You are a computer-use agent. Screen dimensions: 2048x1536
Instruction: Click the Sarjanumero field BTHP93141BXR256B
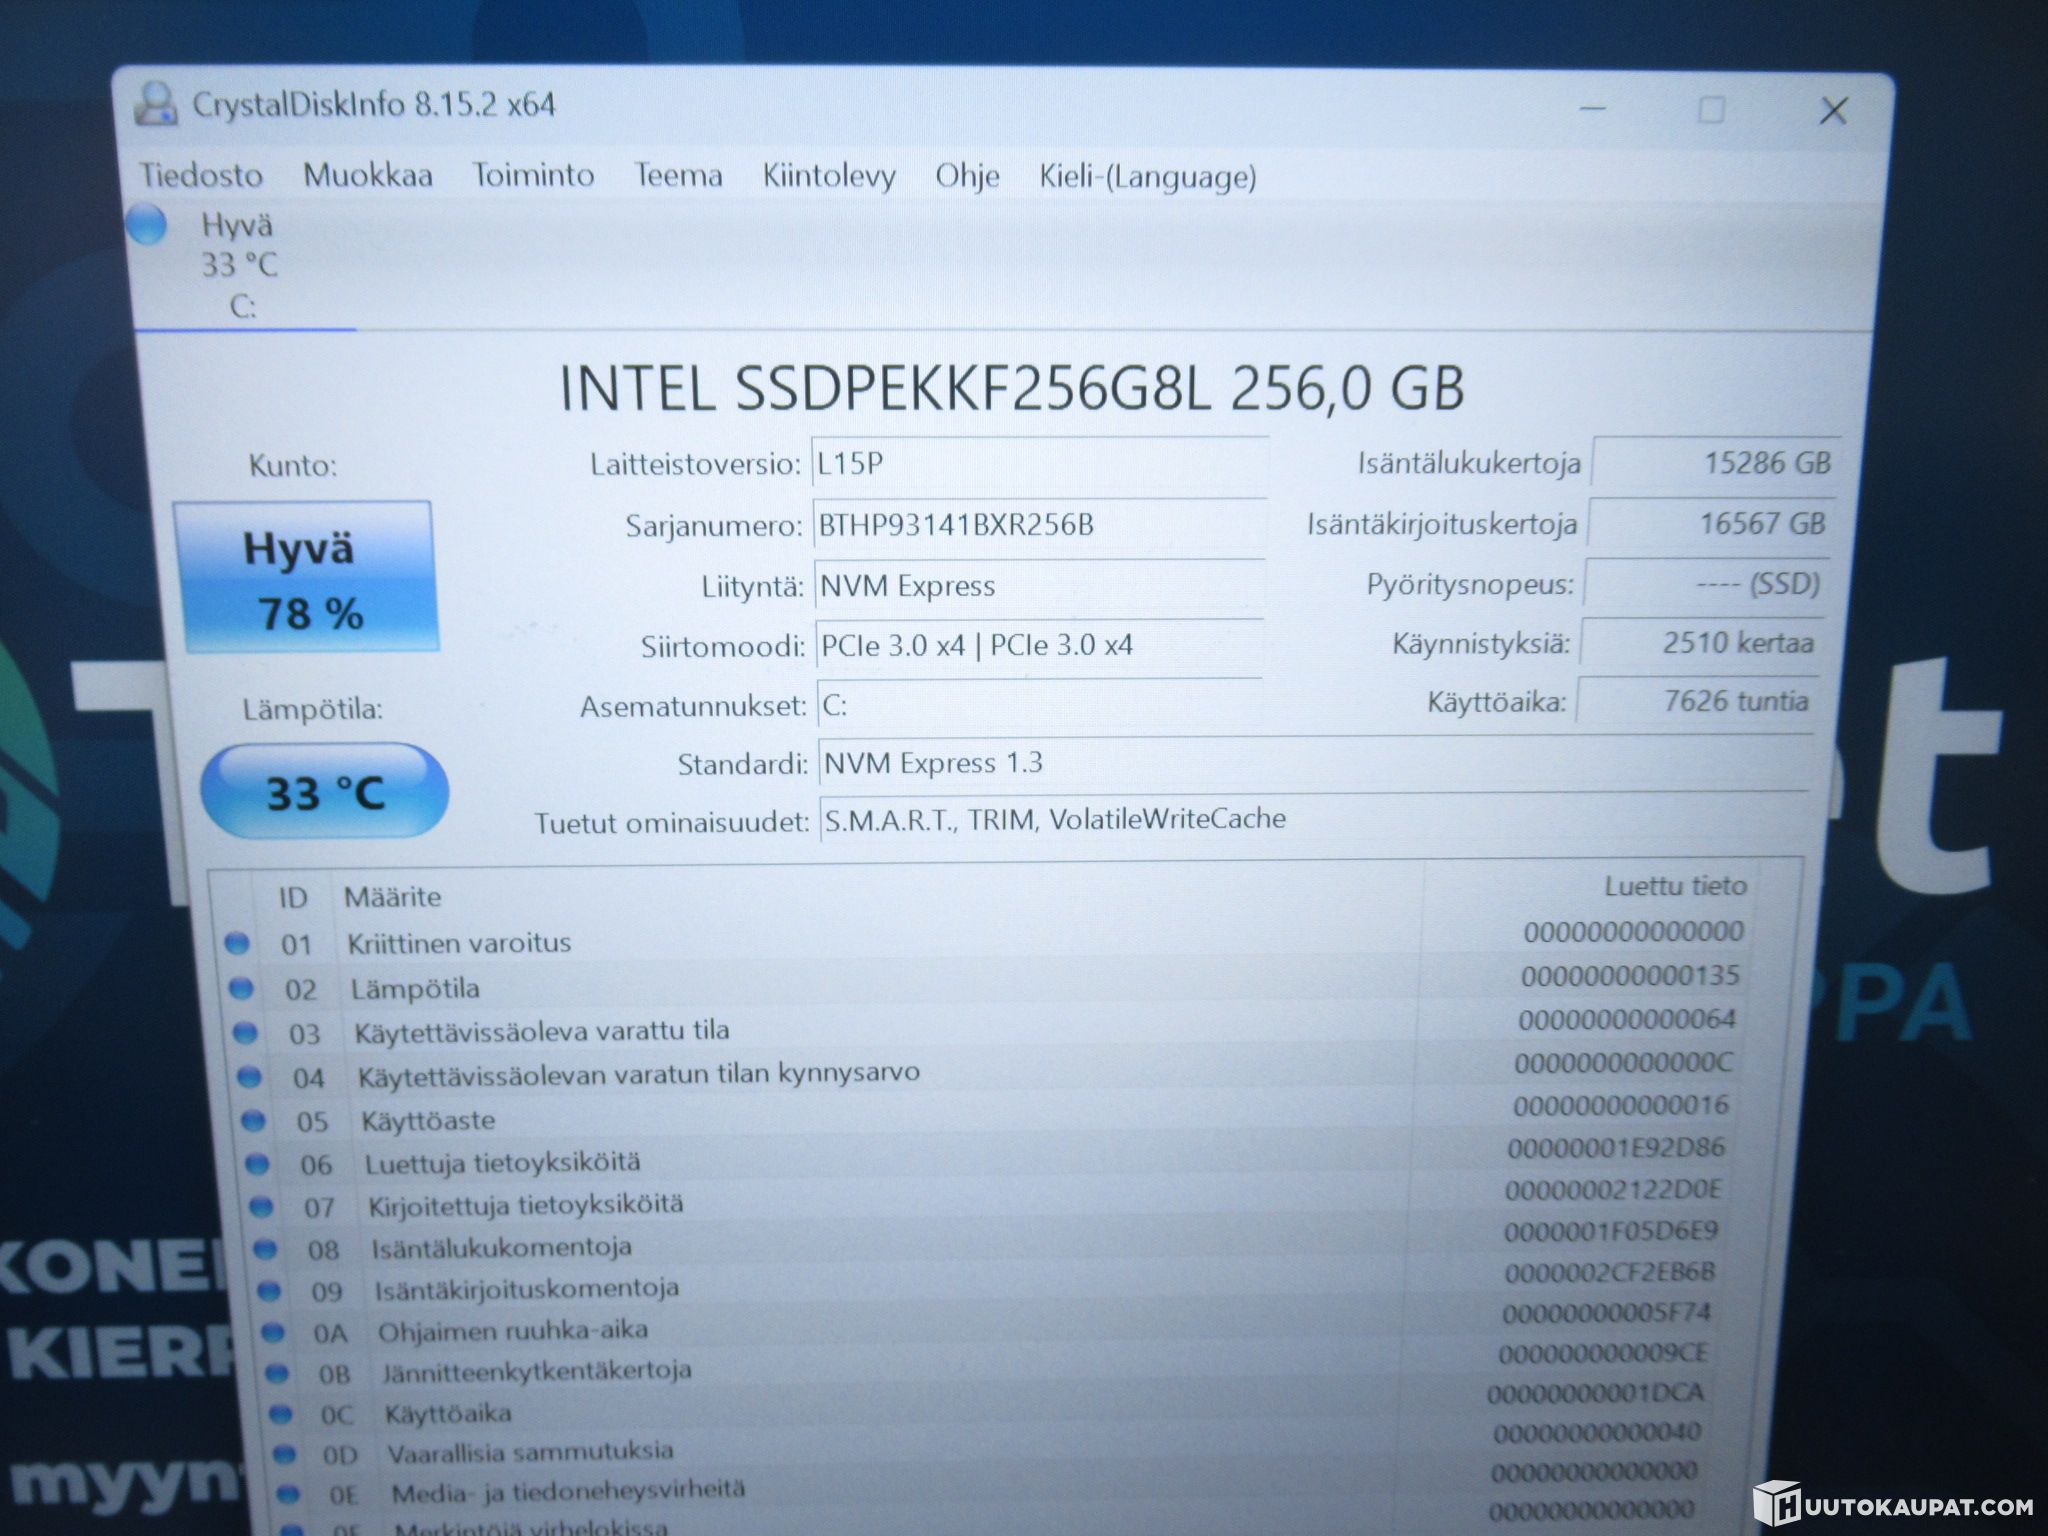[1039, 525]
